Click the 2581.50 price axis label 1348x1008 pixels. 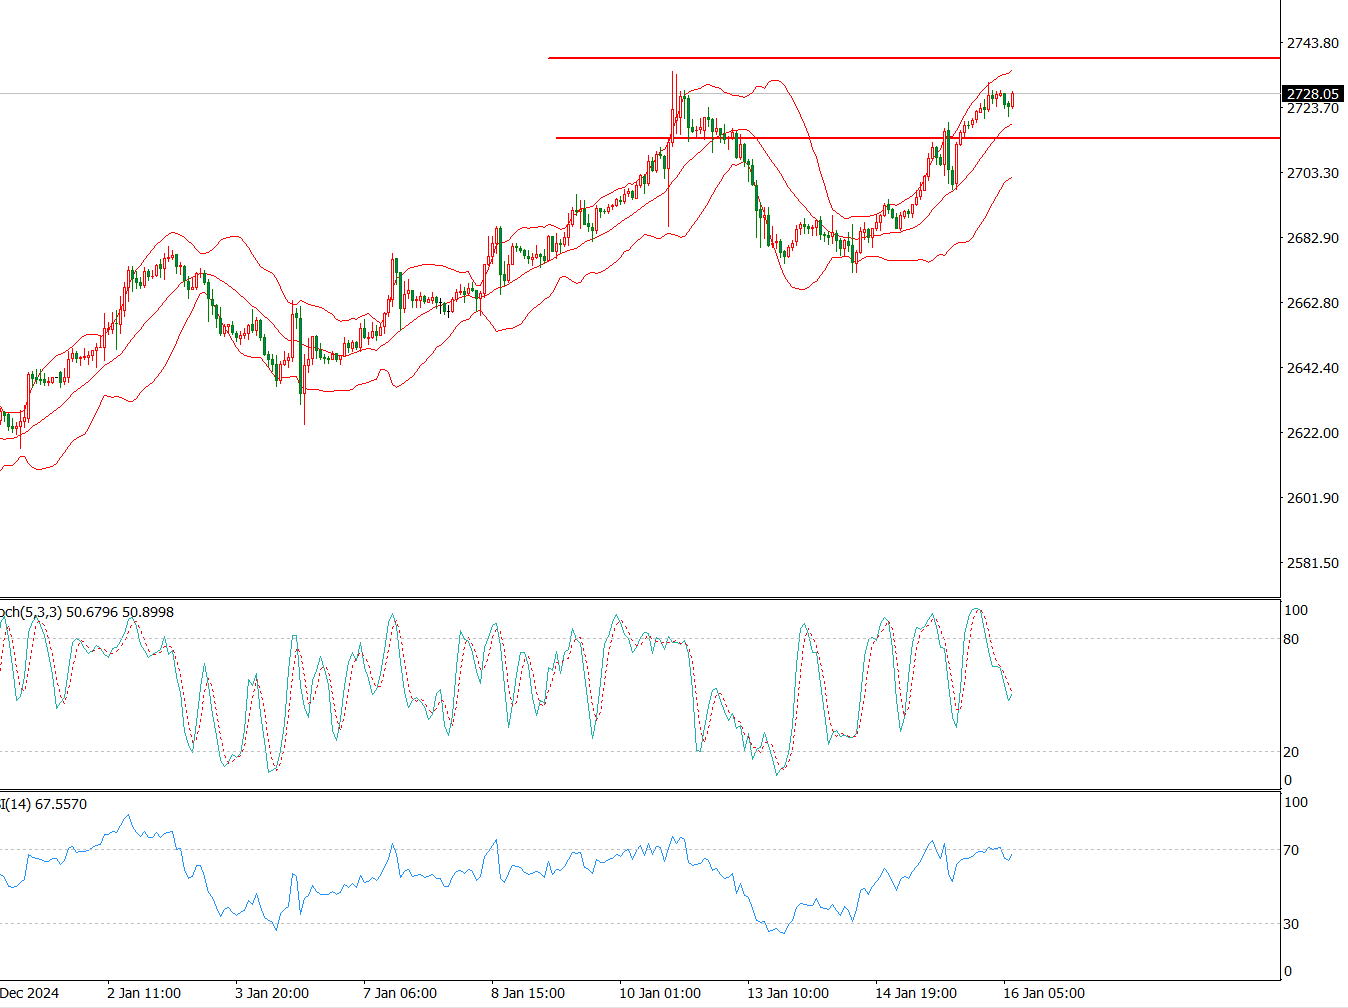pos(1312,563)
